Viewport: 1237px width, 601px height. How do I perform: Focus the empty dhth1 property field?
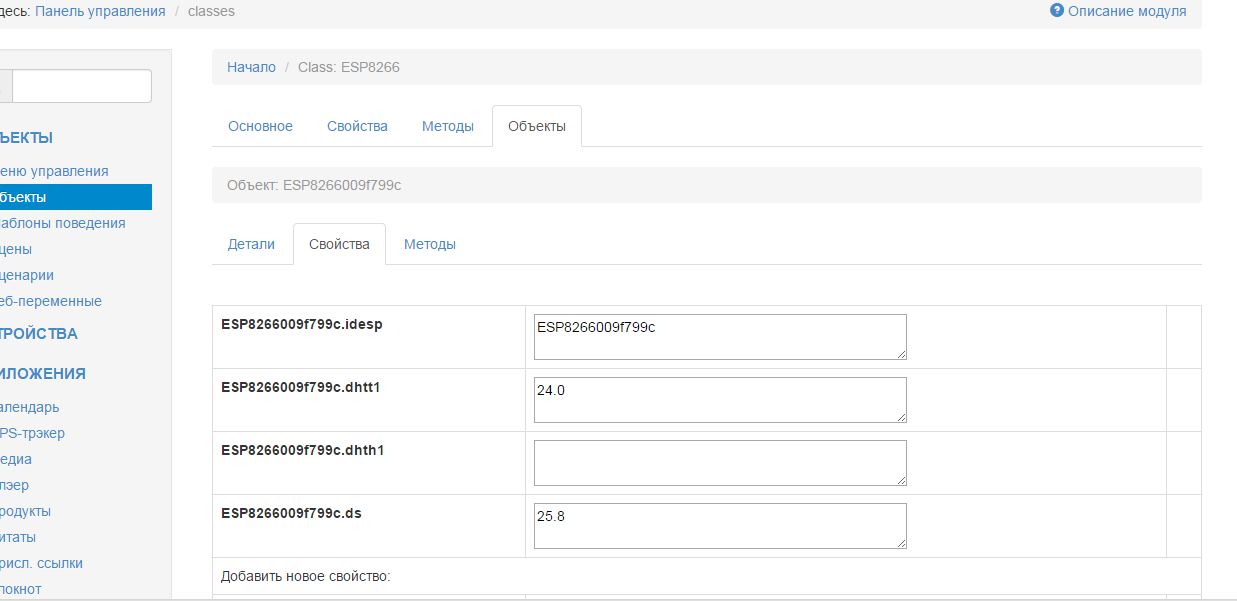(720, 463)
